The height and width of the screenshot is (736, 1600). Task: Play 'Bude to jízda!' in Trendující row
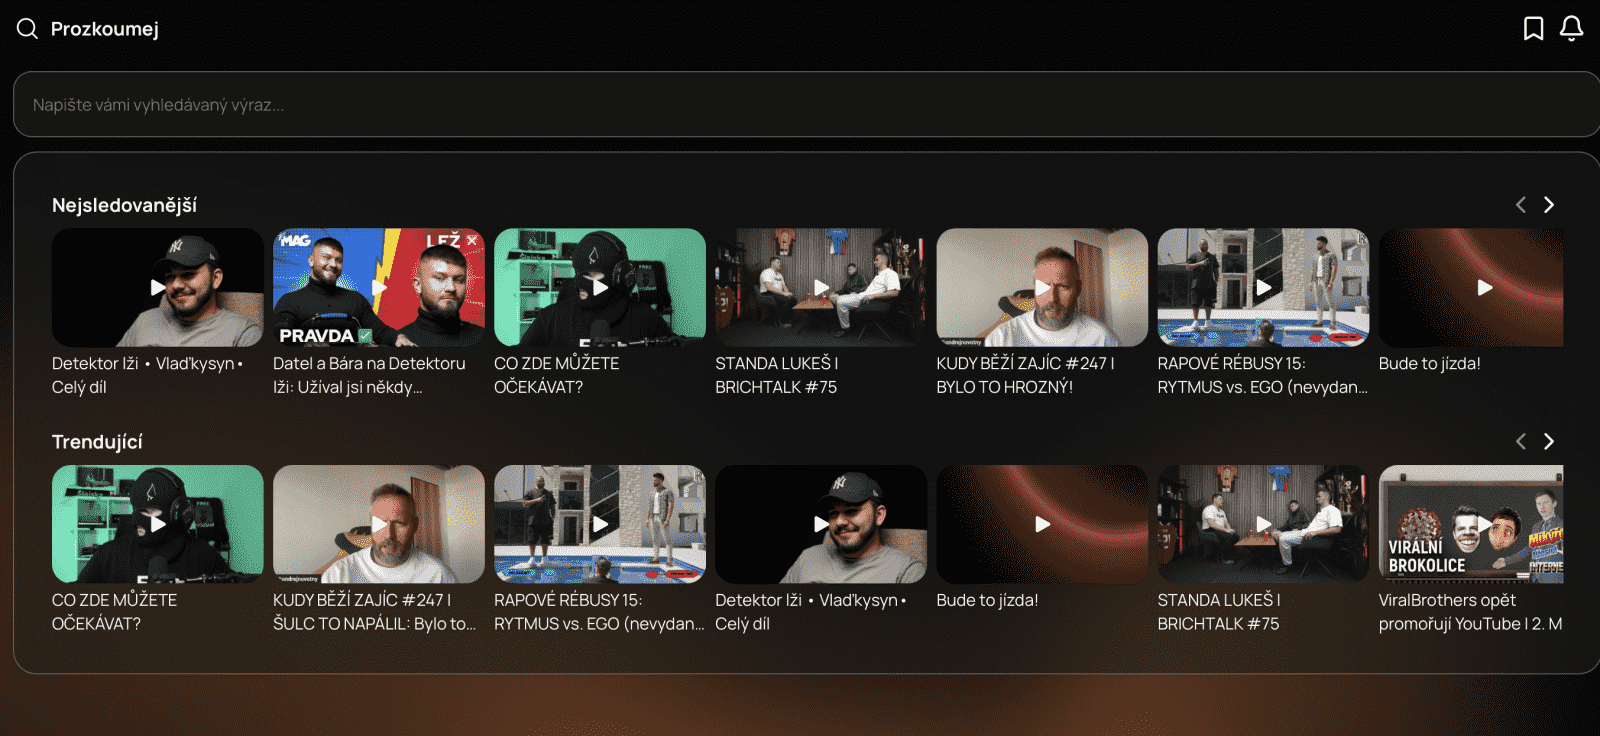1042,524
